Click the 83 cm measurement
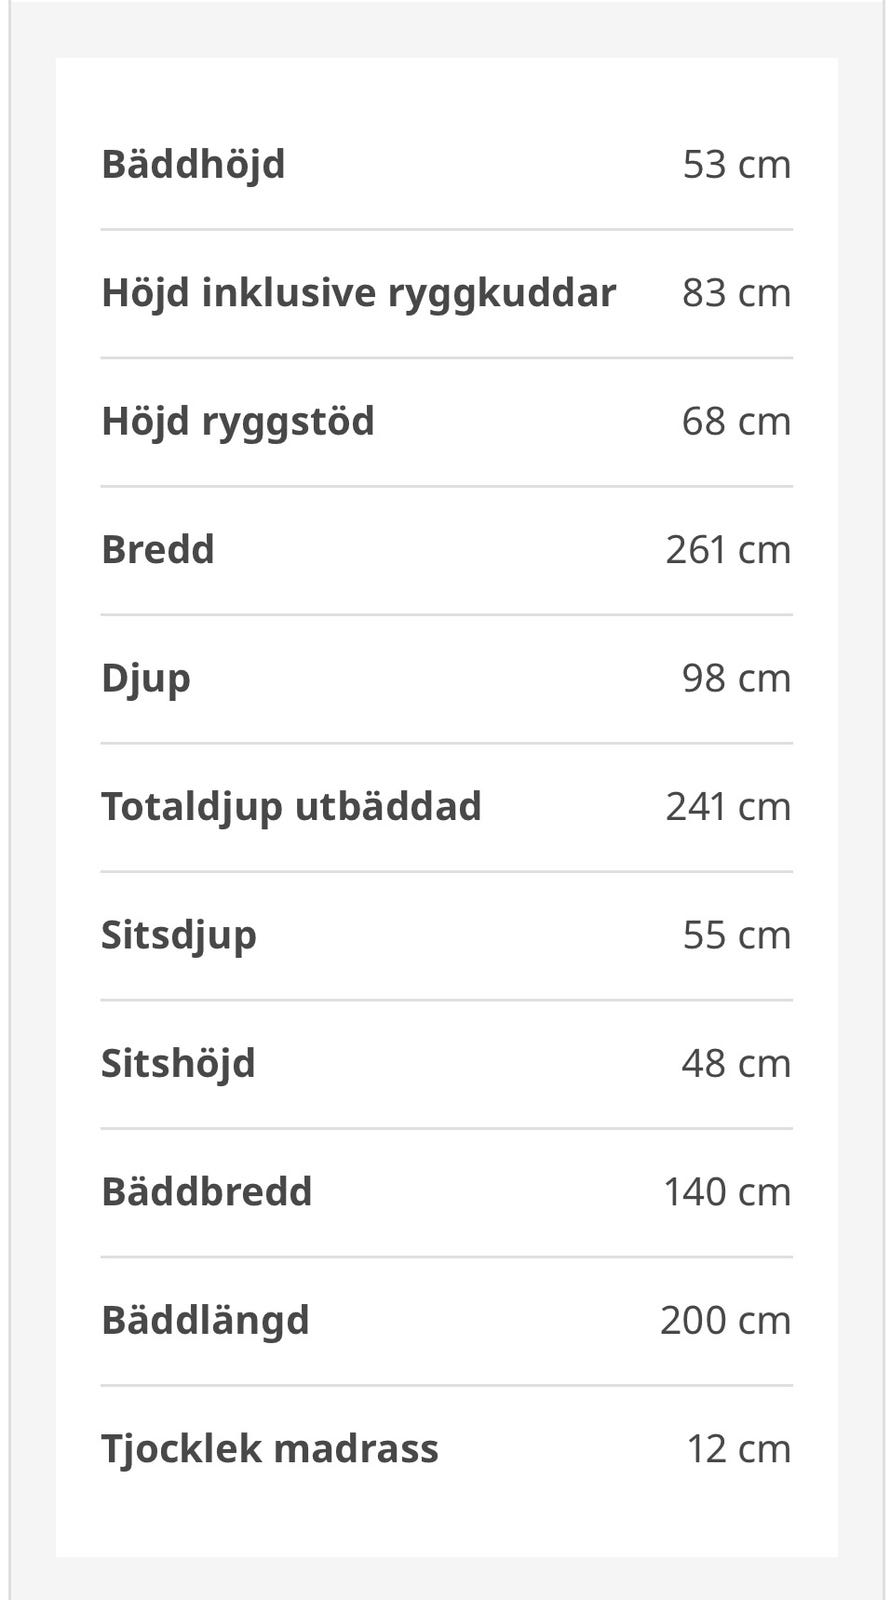890x1600 pixels. pos(737,293)
